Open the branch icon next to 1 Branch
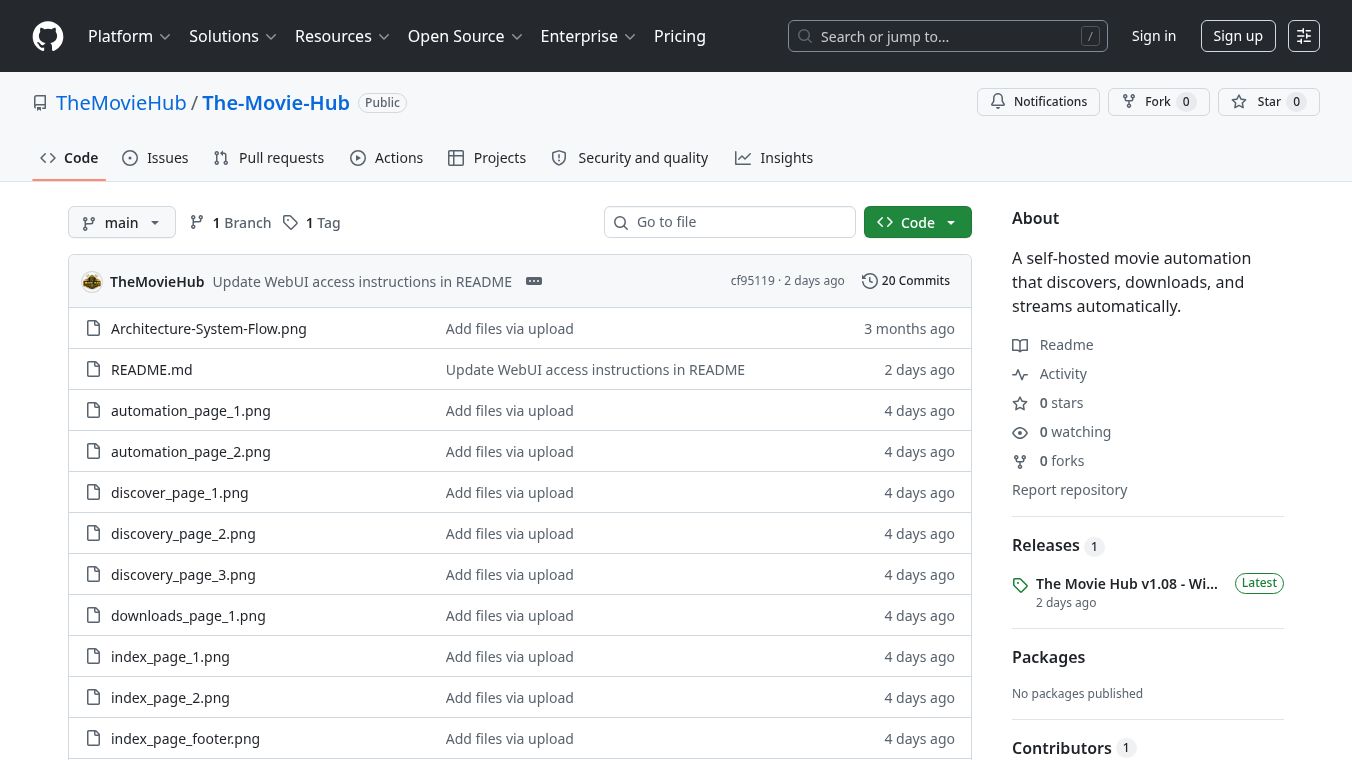The height and width of the screenshot is (760, 1352). coord(197,222)
